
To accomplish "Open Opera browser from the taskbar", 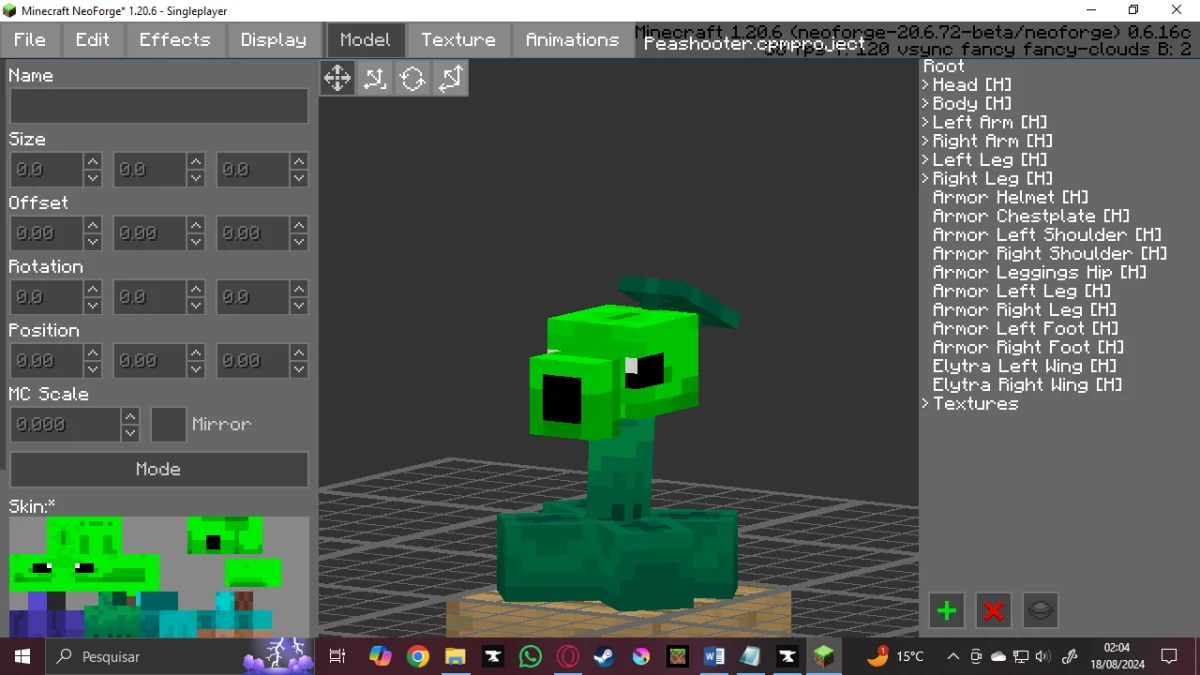I will 568,656.
